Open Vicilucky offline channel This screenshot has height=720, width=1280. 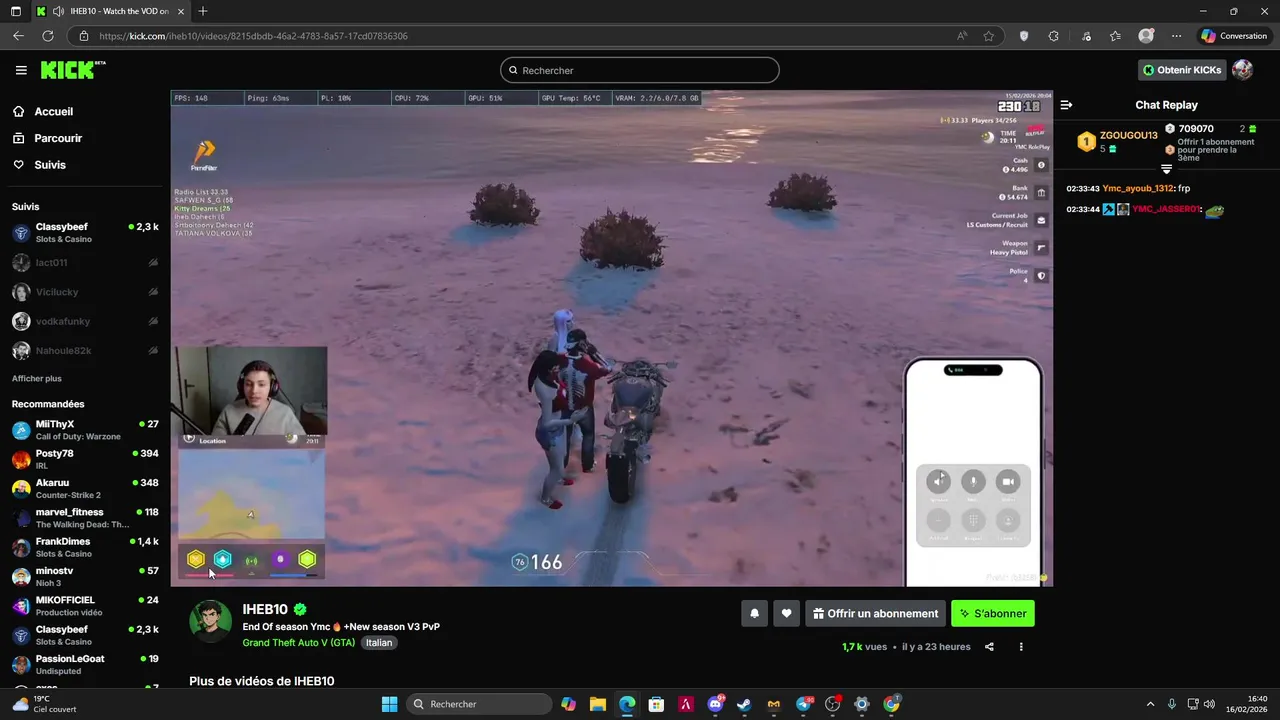(x=85, y=292)
